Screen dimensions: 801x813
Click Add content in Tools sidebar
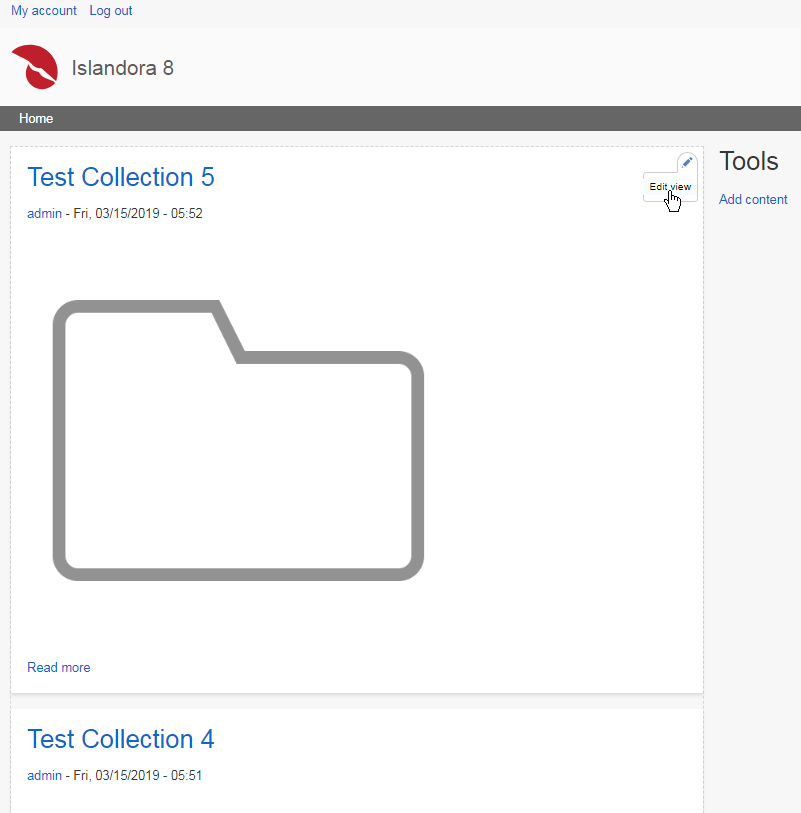[x=753, y=199]
